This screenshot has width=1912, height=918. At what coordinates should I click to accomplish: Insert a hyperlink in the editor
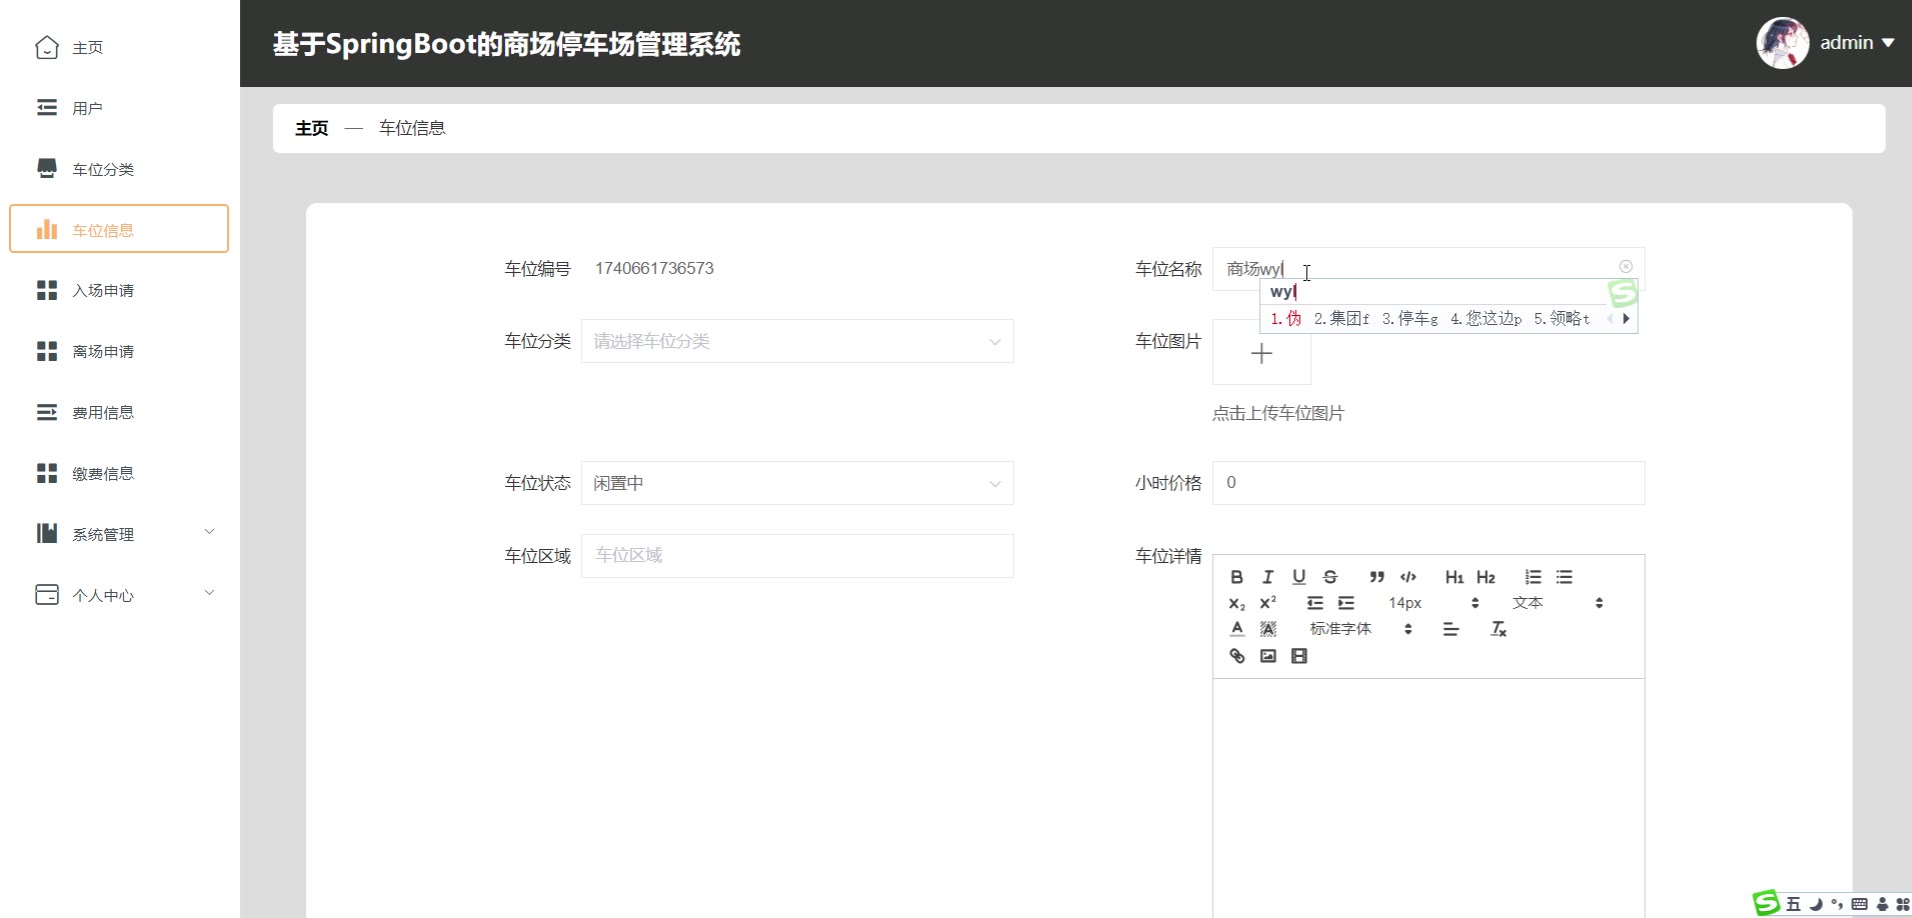click(x=1237, y=656)
